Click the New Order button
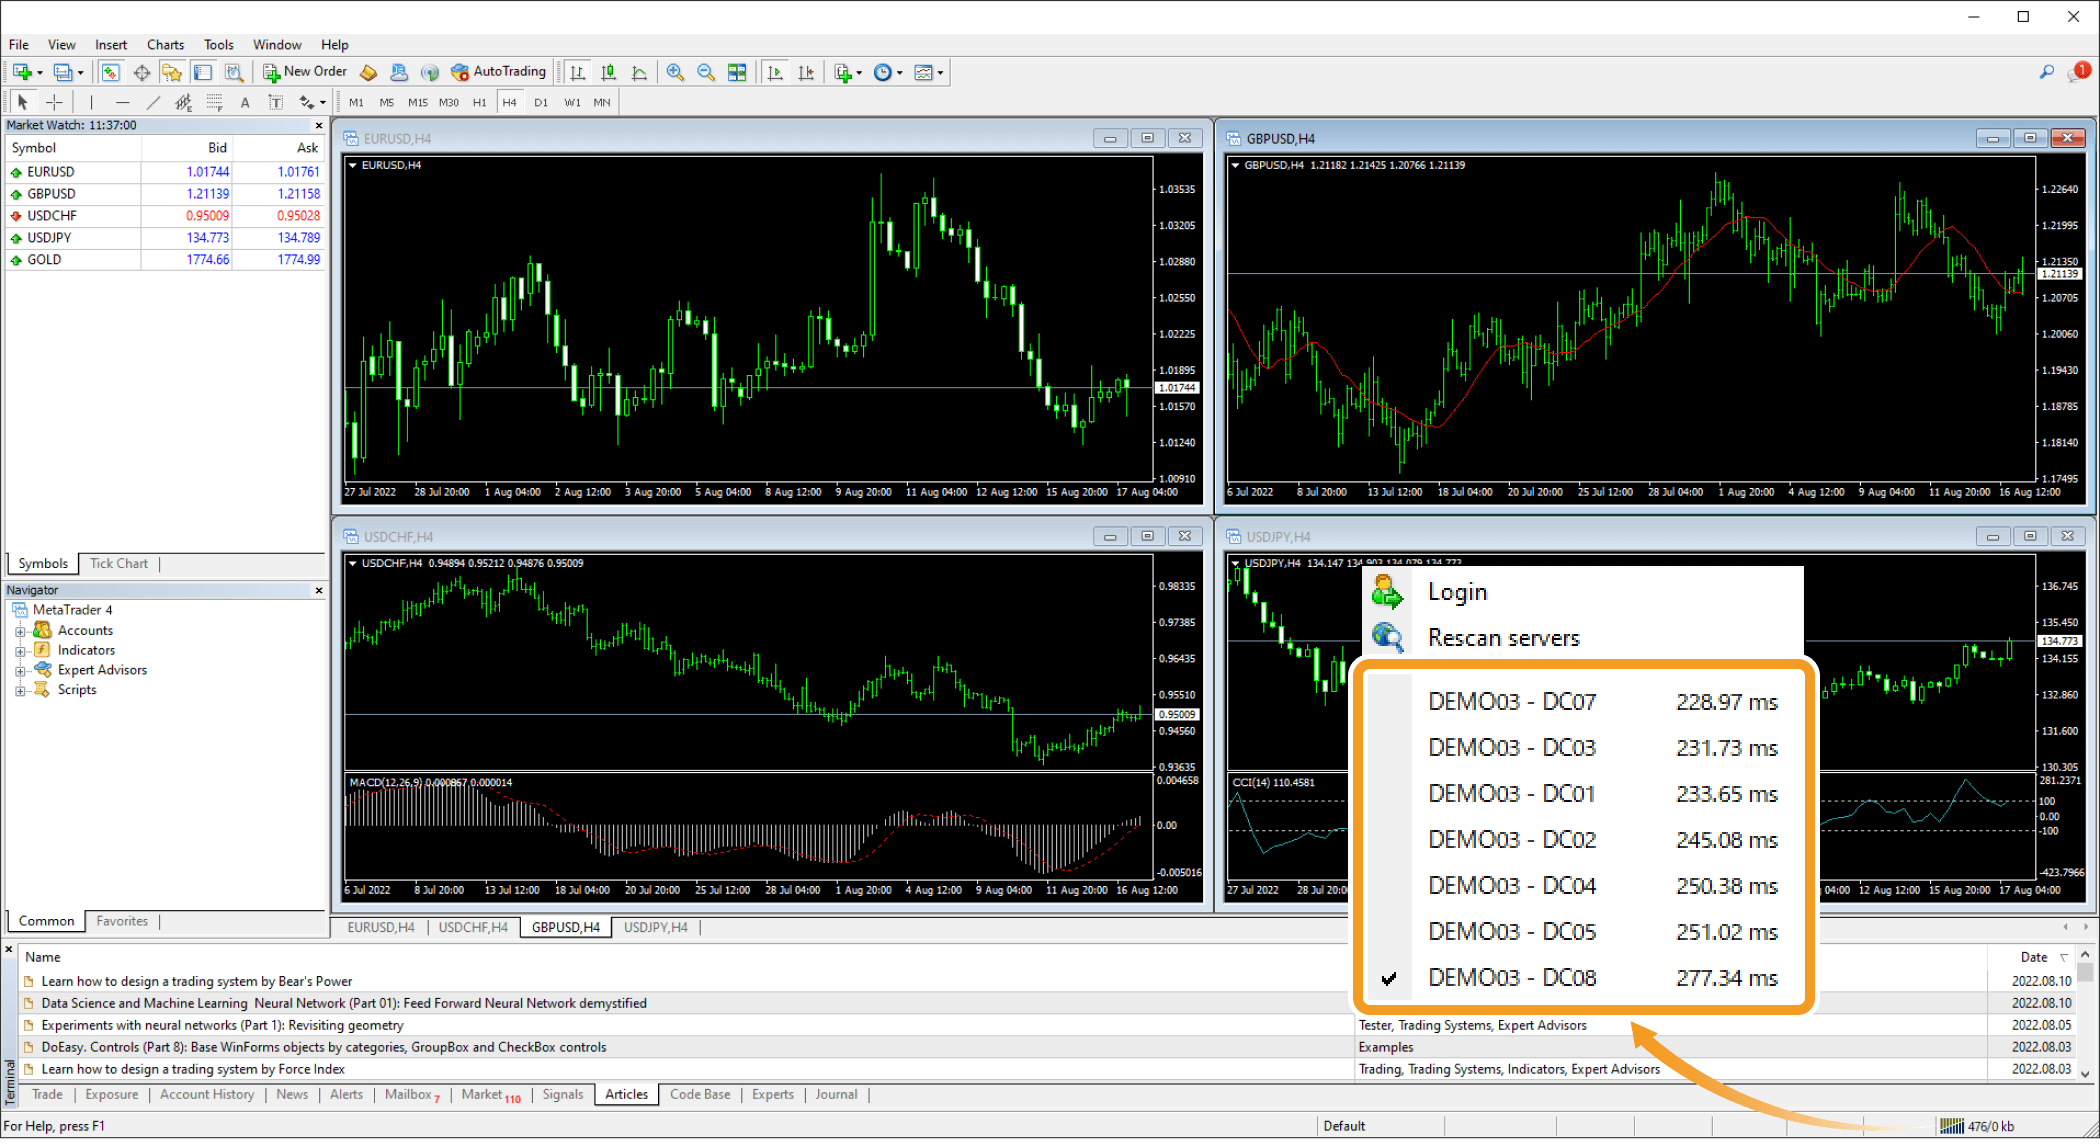The width and height of the screenshot is (2100, 1148). click(305, 72)
